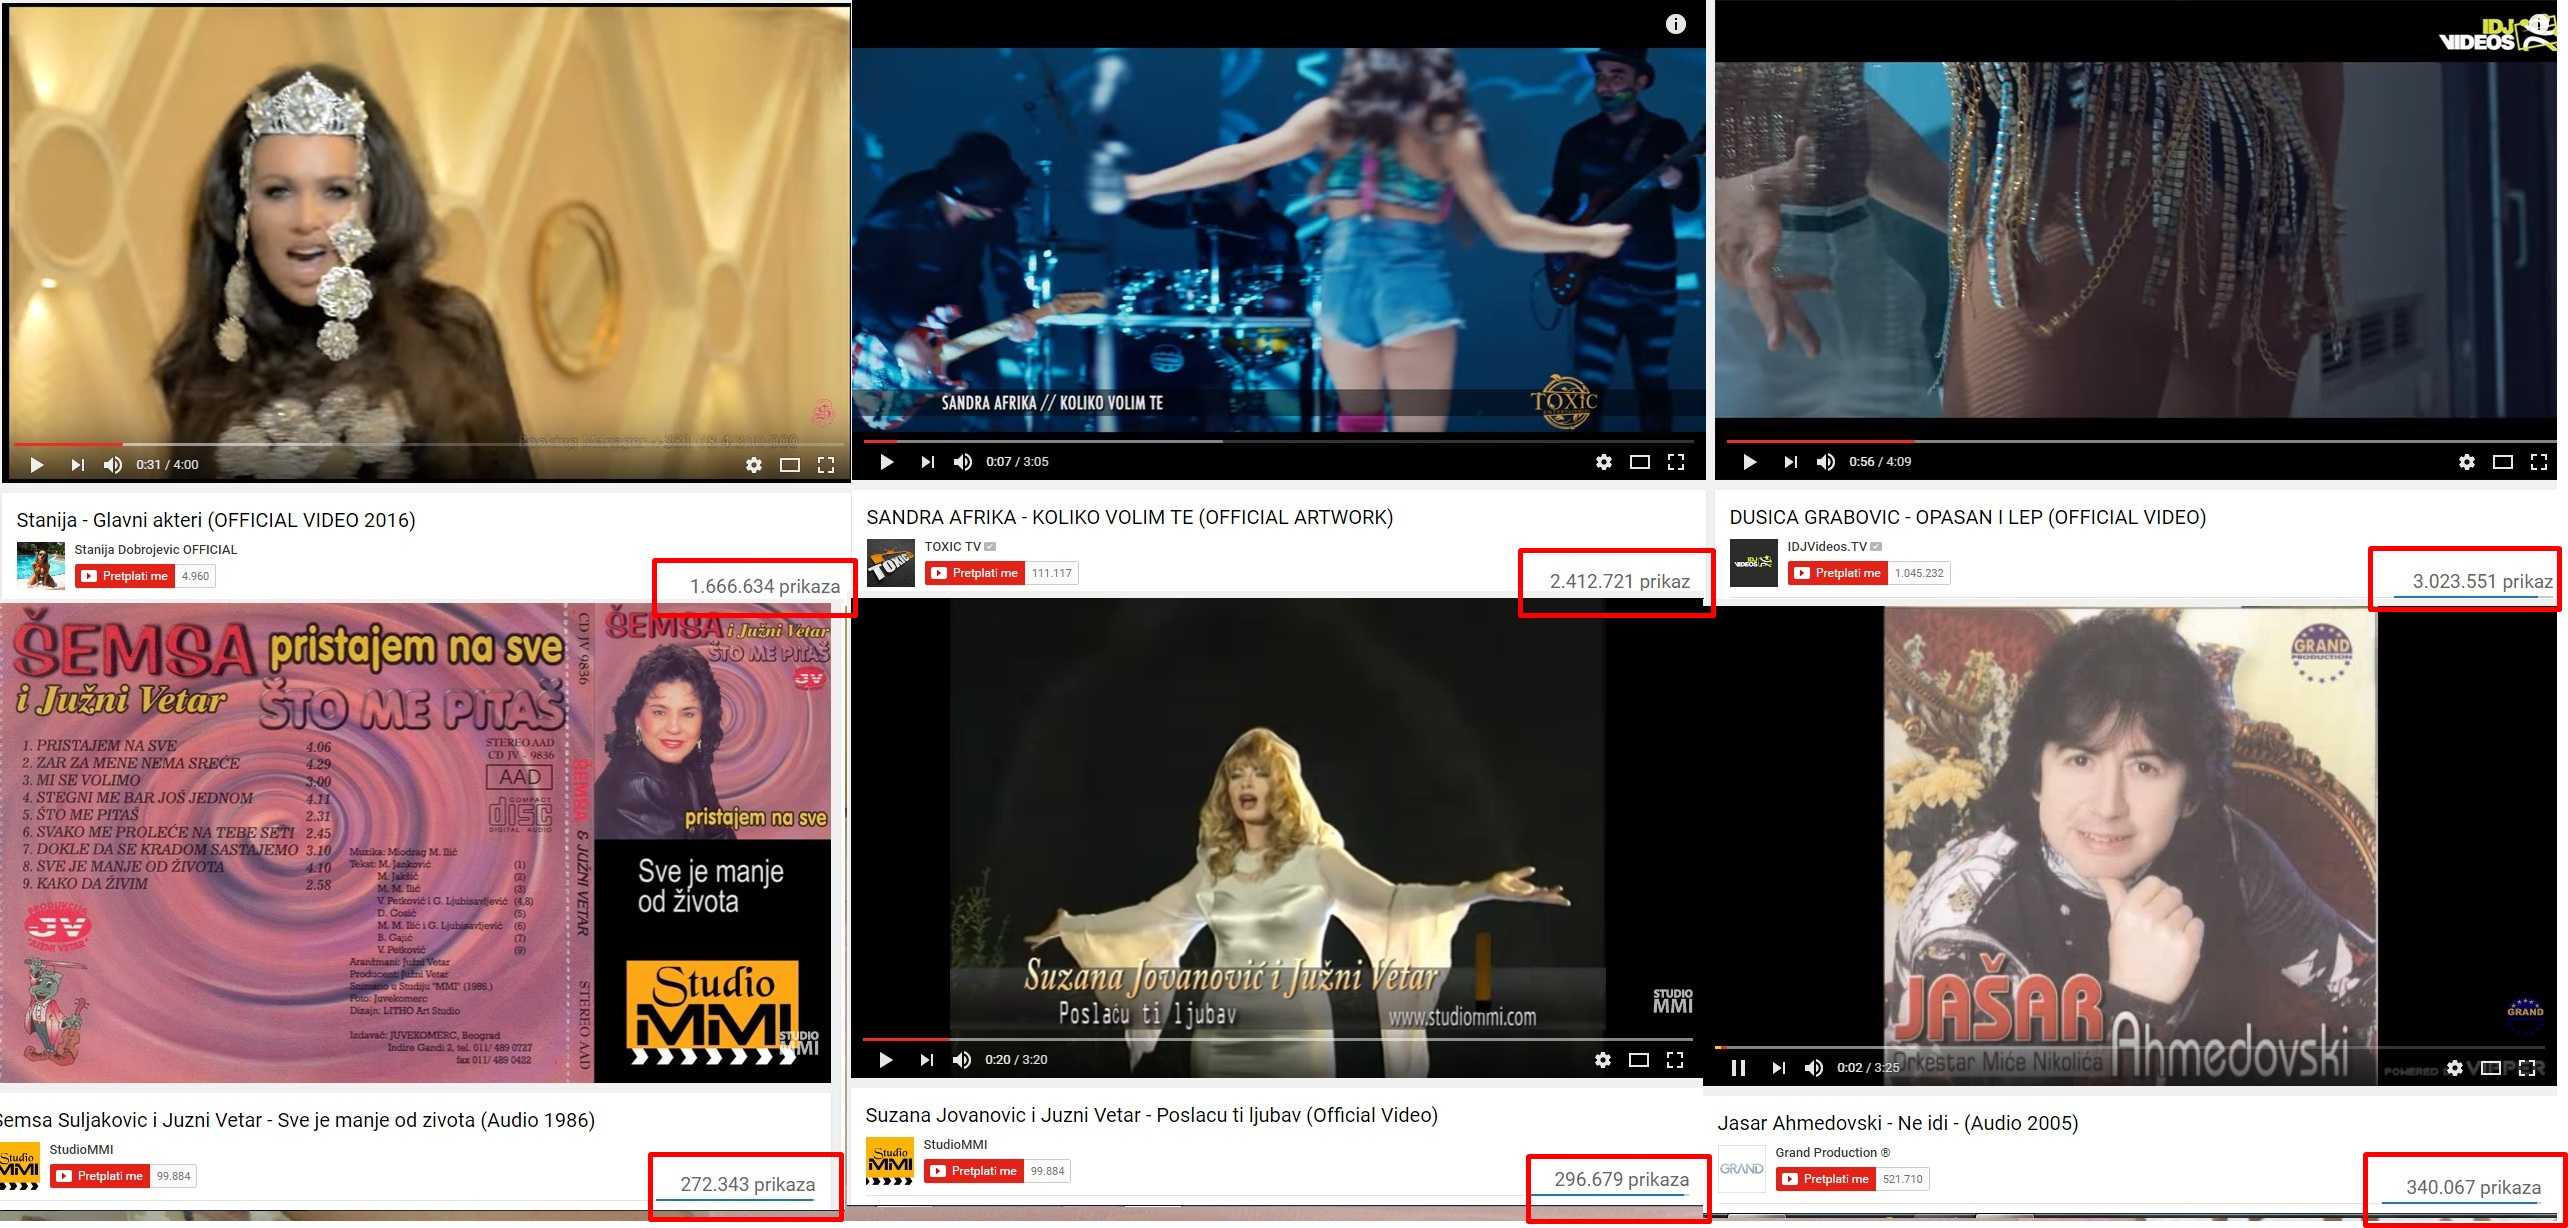This screenshot has height=1228, width=2568.
Task: Enter fullscreen on Dusica Grabovic video
Action: pyautogui.click(x=2538, y=462)
